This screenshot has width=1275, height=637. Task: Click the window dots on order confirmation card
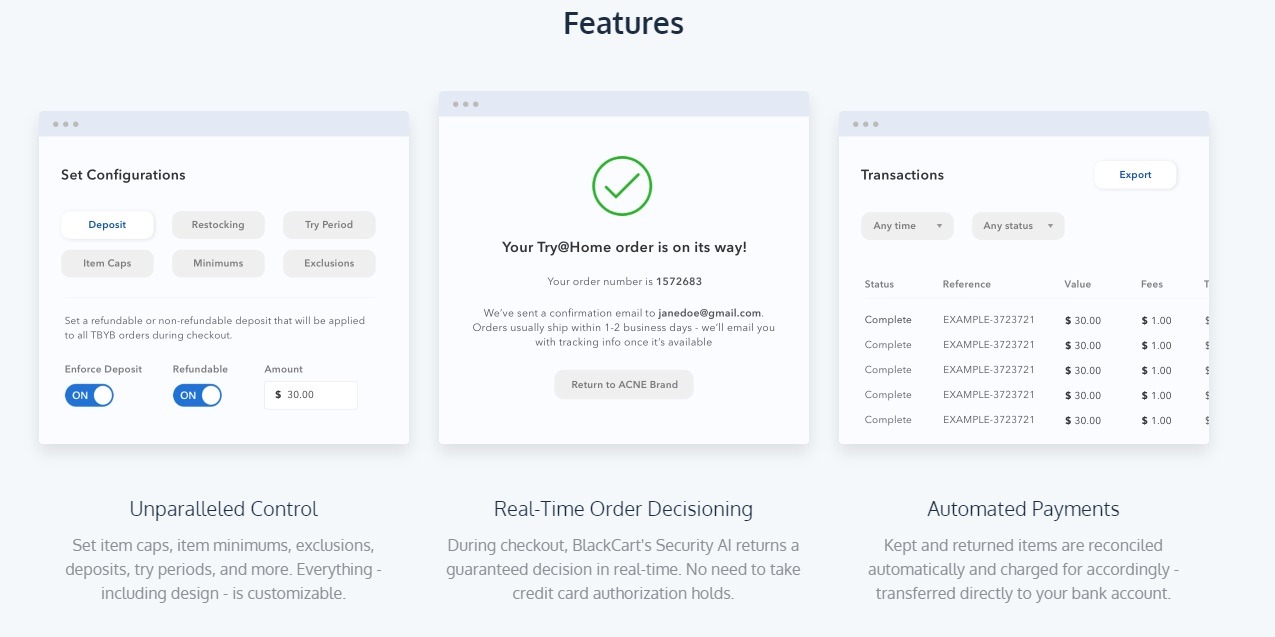coord(466,104)
